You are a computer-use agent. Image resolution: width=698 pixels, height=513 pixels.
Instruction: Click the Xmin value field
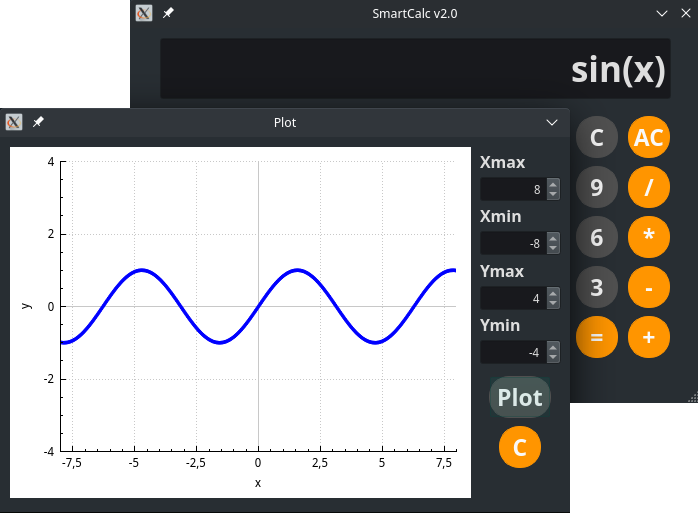[x=513, y=243]
